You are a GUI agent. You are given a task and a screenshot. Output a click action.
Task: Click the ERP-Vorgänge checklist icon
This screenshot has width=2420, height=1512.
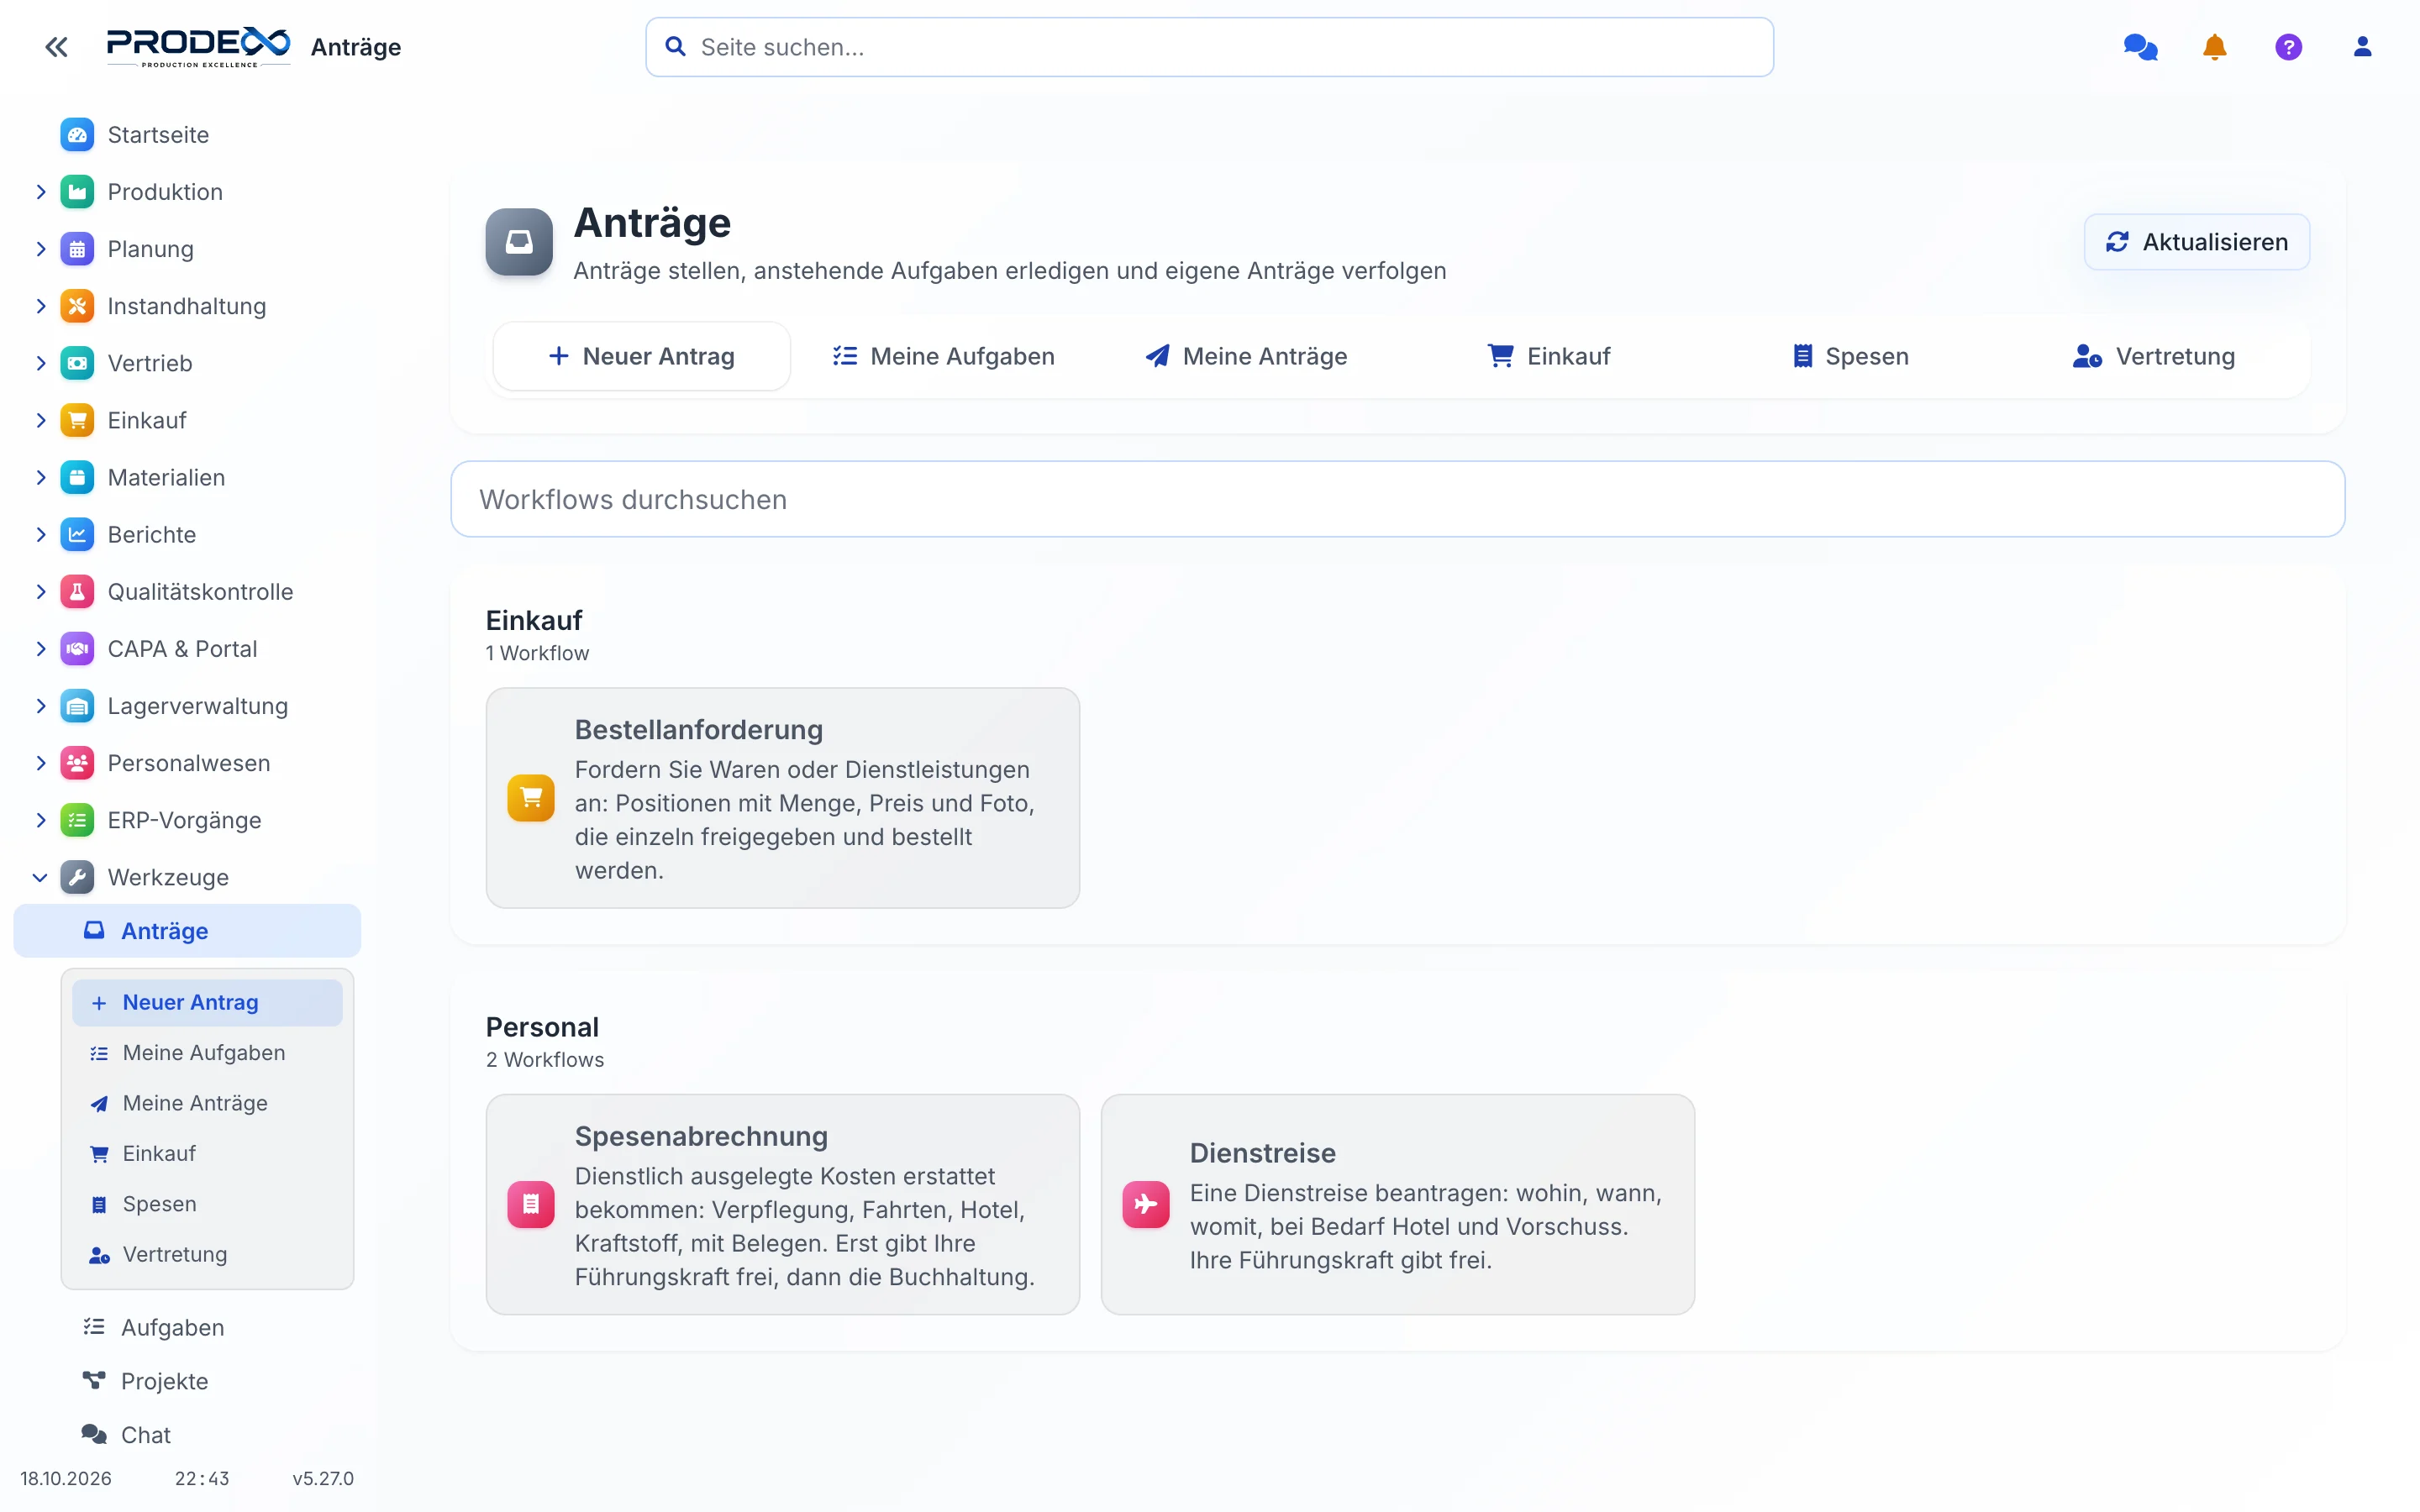click(77, 820)
